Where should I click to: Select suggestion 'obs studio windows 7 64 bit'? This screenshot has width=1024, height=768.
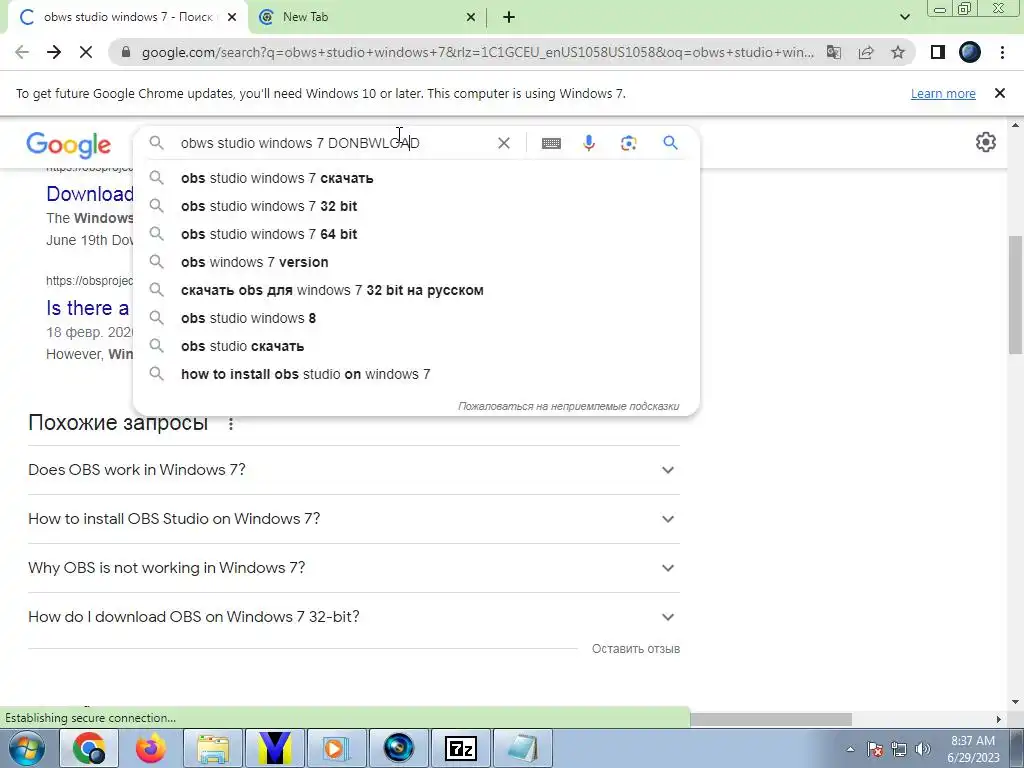(416, 234)
